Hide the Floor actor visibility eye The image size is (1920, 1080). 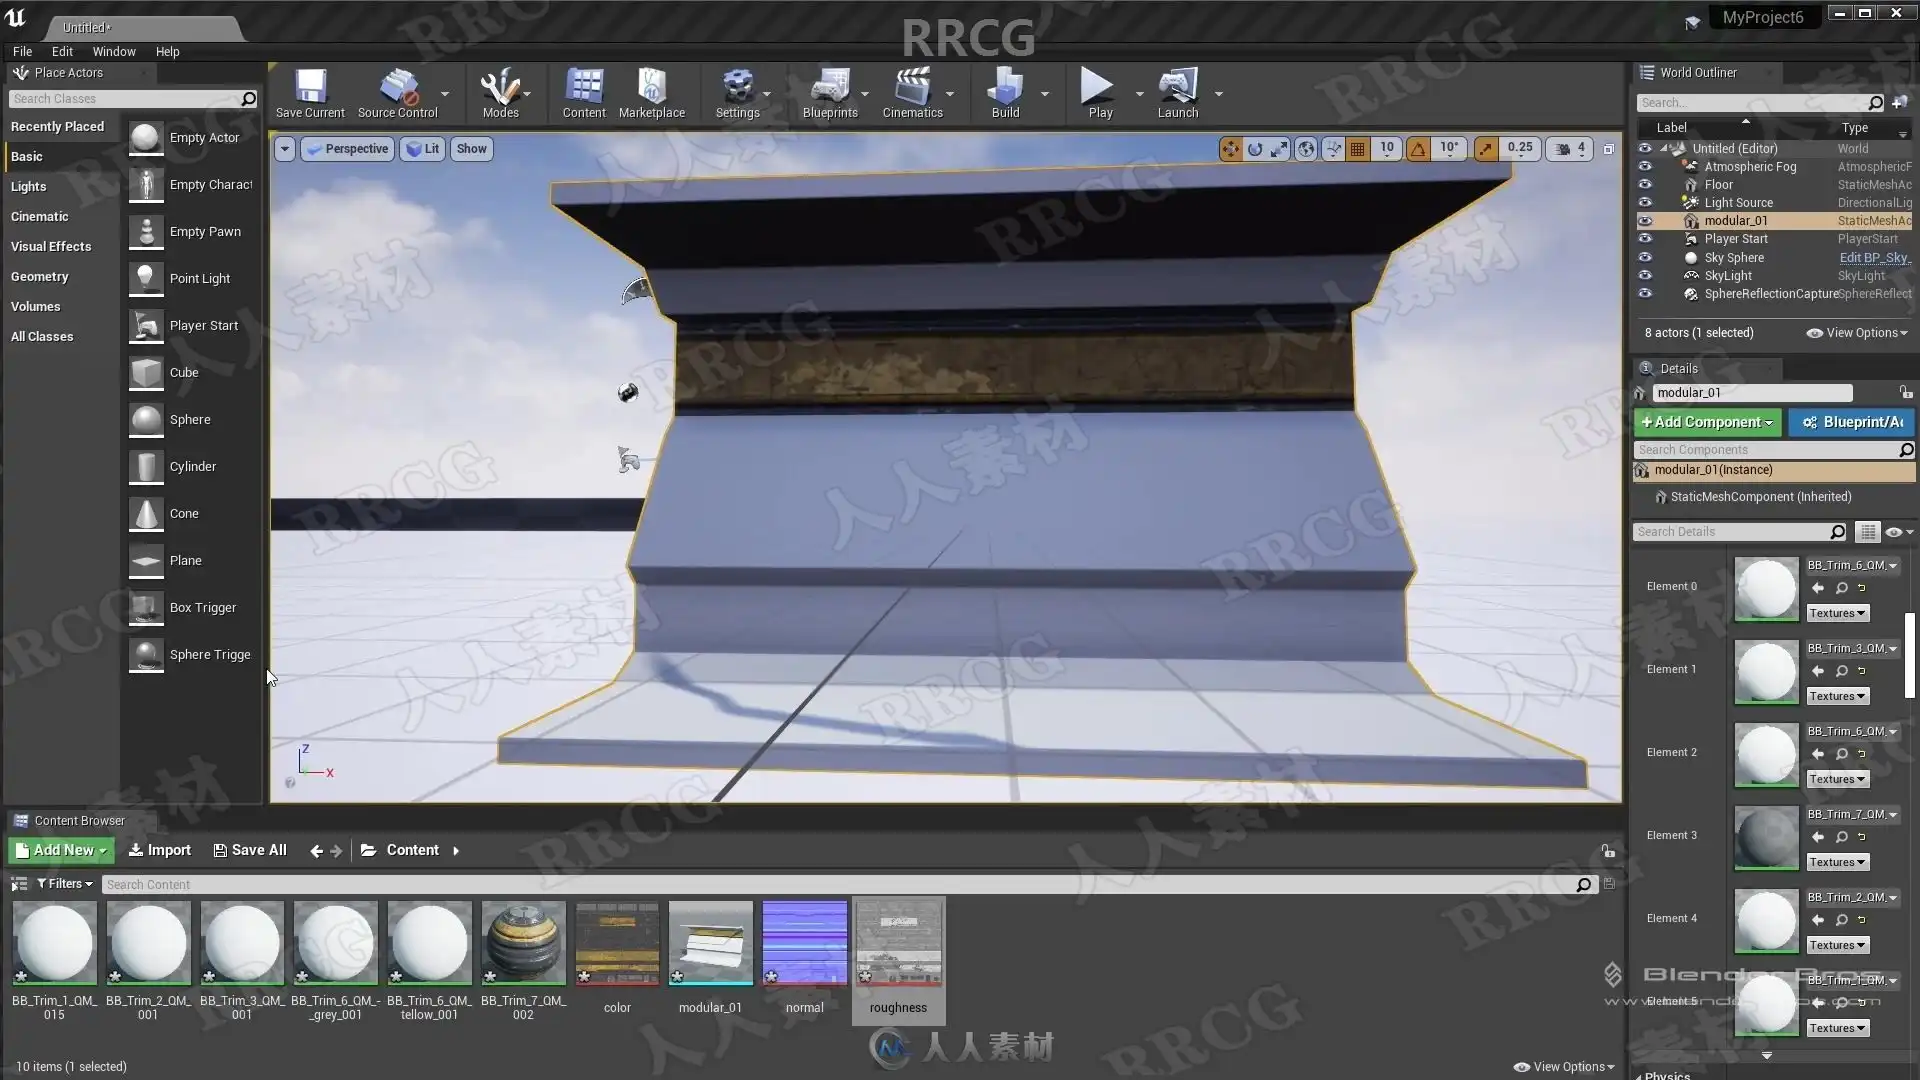tap(1645, 185)
